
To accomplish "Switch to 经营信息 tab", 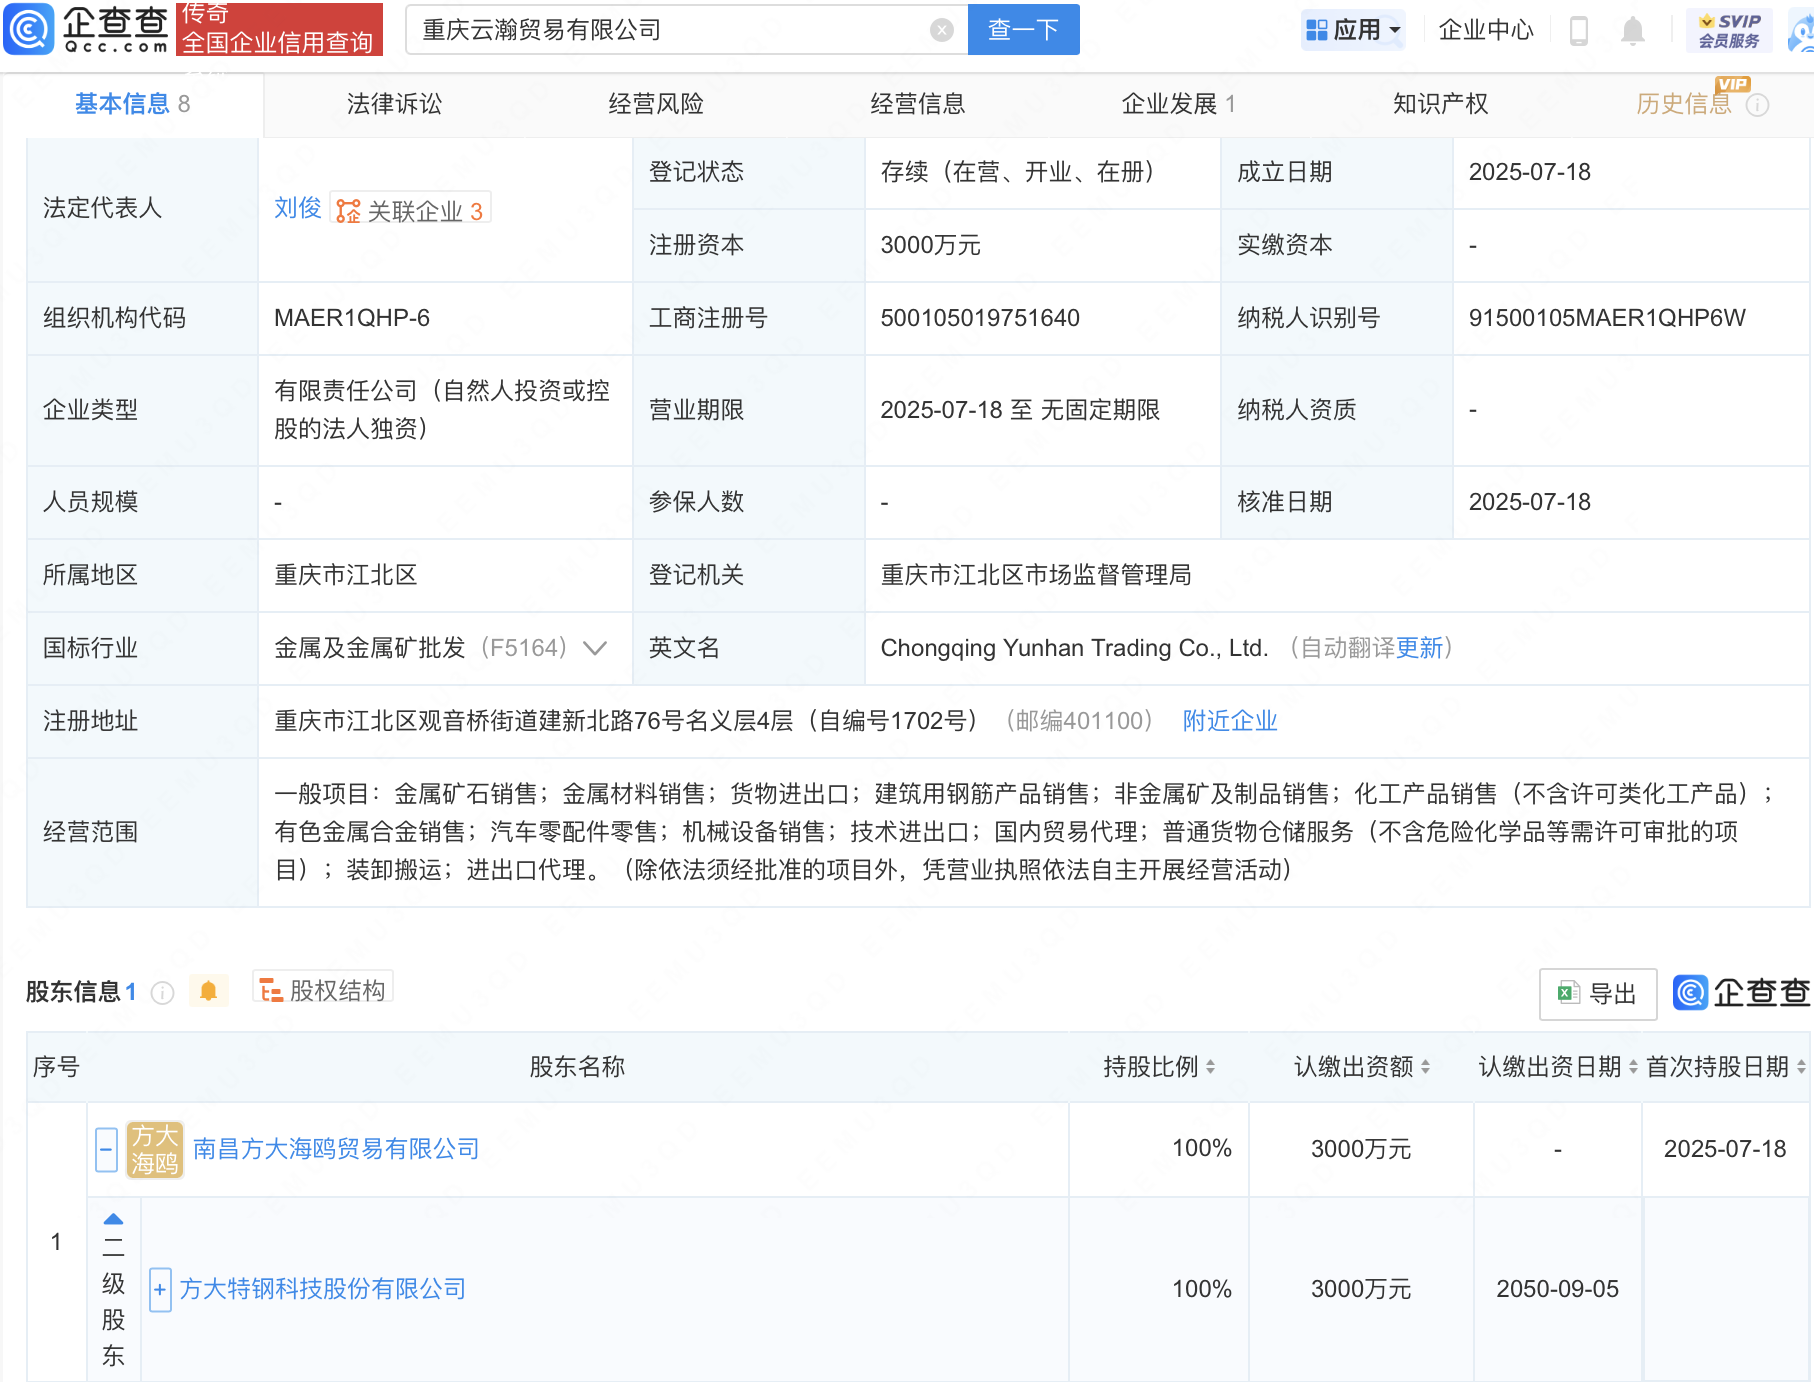I will [917, 103].
